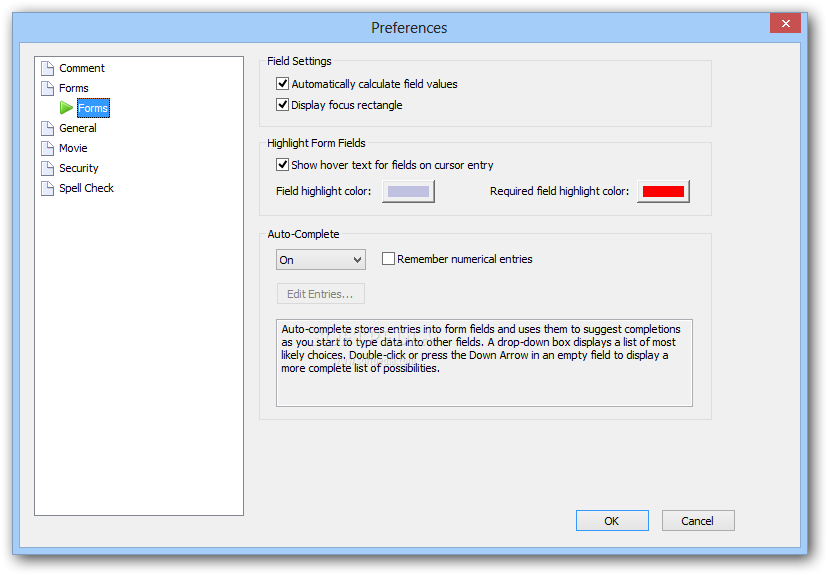The image size is (828, 575).
Task: Click the Comment page icon
Action: (48, 69)
